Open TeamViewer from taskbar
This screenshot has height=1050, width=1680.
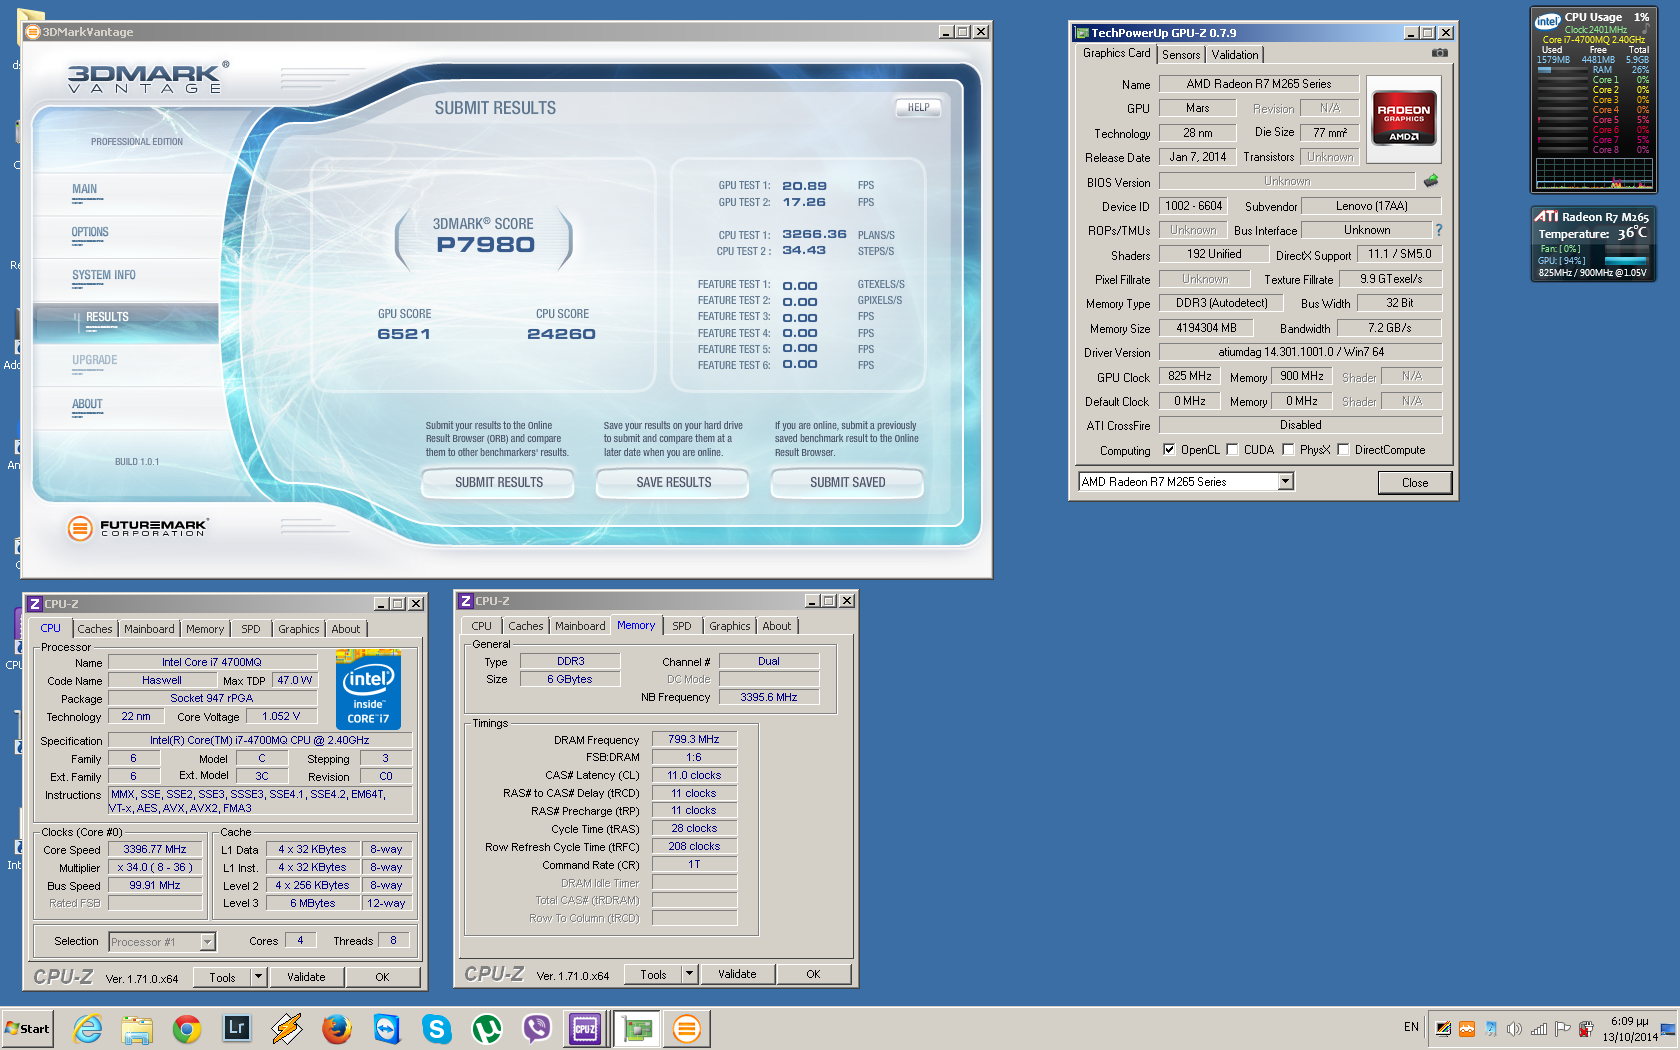387,1028
